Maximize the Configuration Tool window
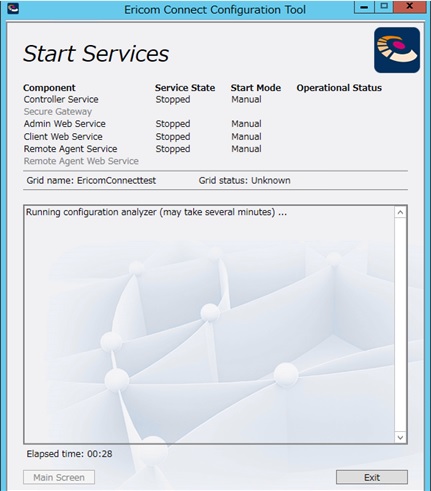The image size is (431, 491). [x=384, y=7]
